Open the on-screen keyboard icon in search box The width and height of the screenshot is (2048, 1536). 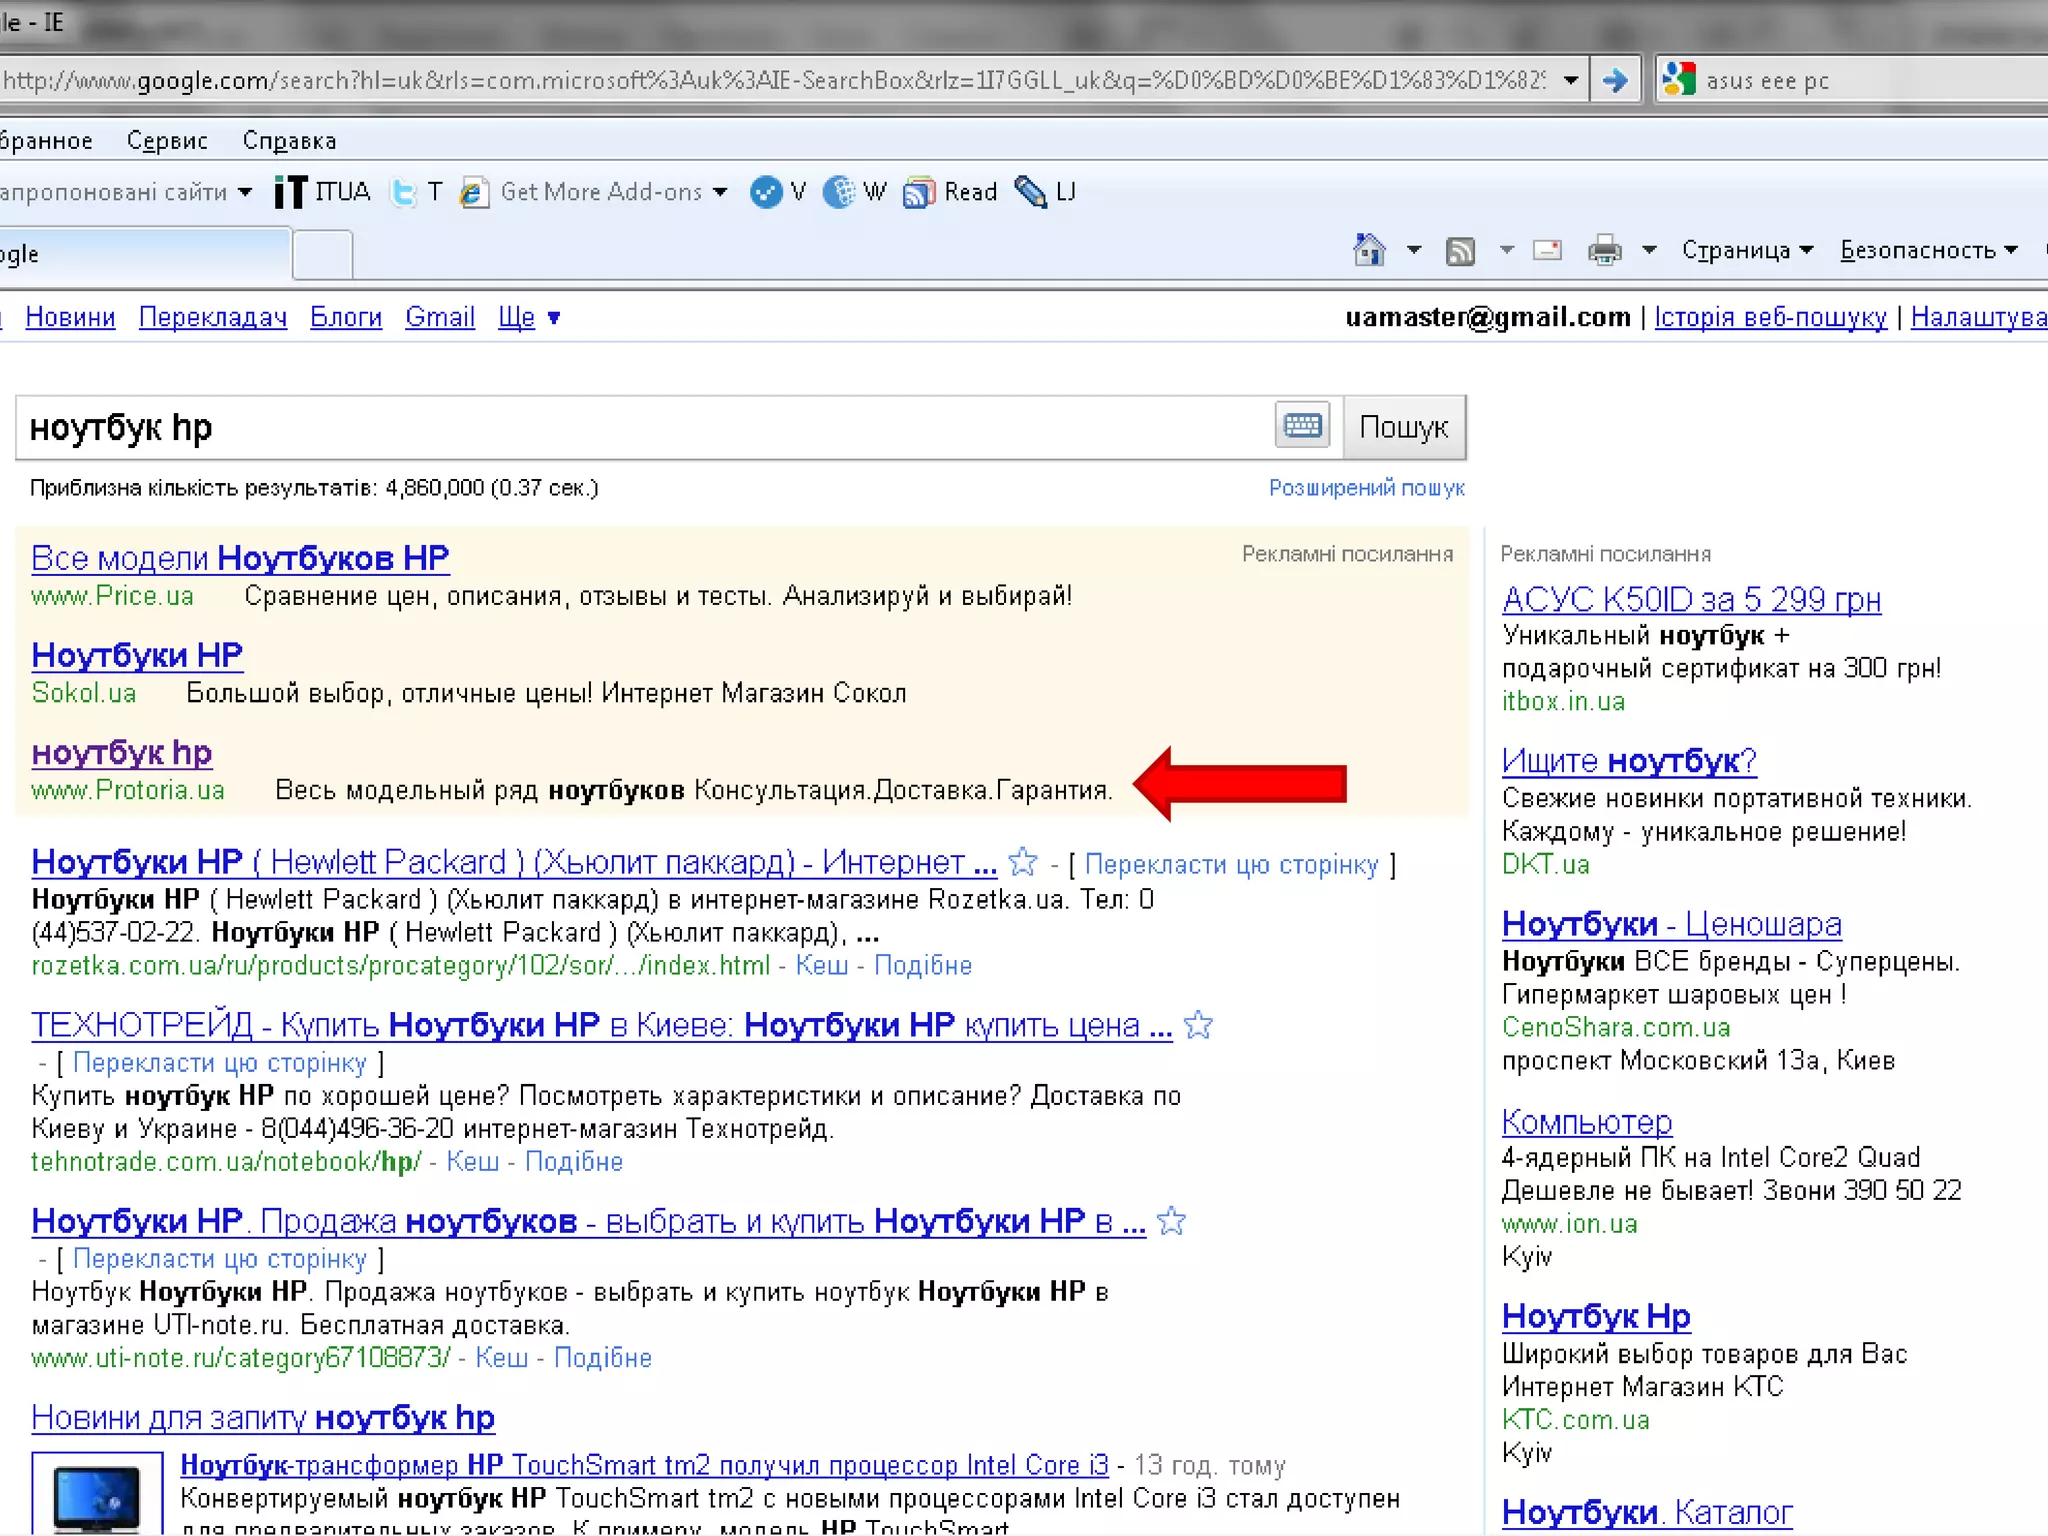pos(1302,427)
